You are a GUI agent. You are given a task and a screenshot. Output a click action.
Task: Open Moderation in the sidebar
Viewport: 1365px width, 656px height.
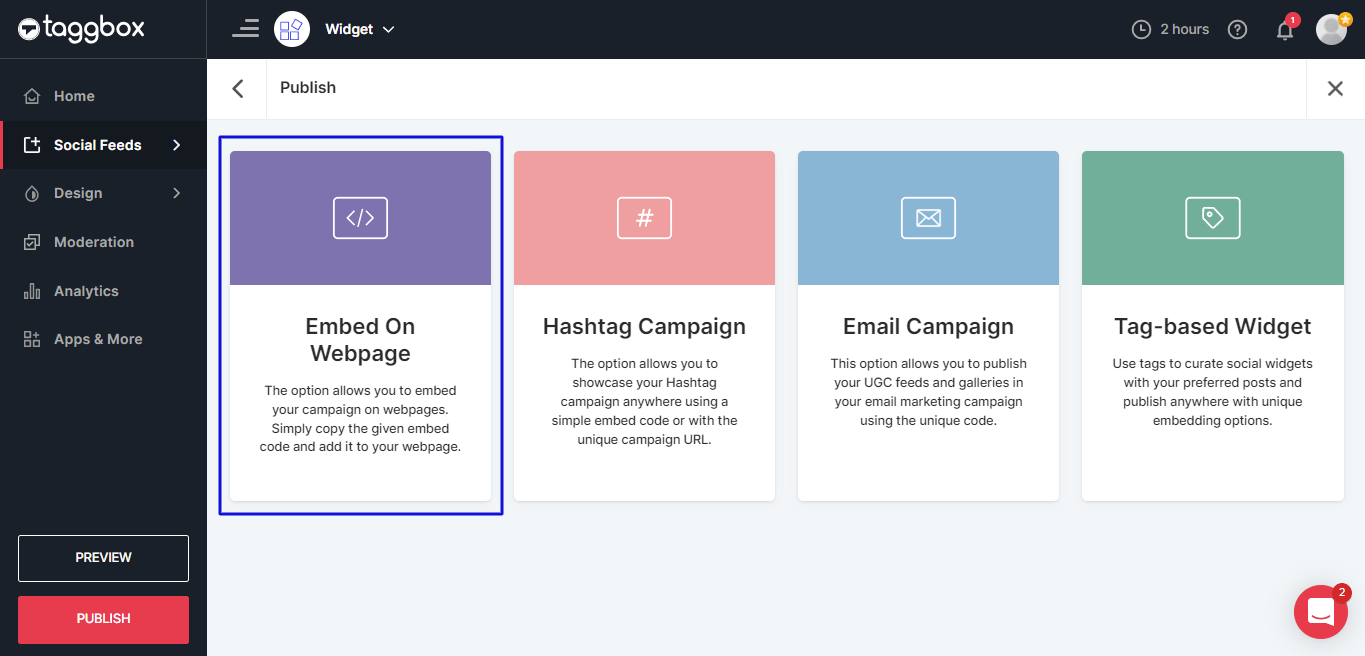tap(93, 242)
